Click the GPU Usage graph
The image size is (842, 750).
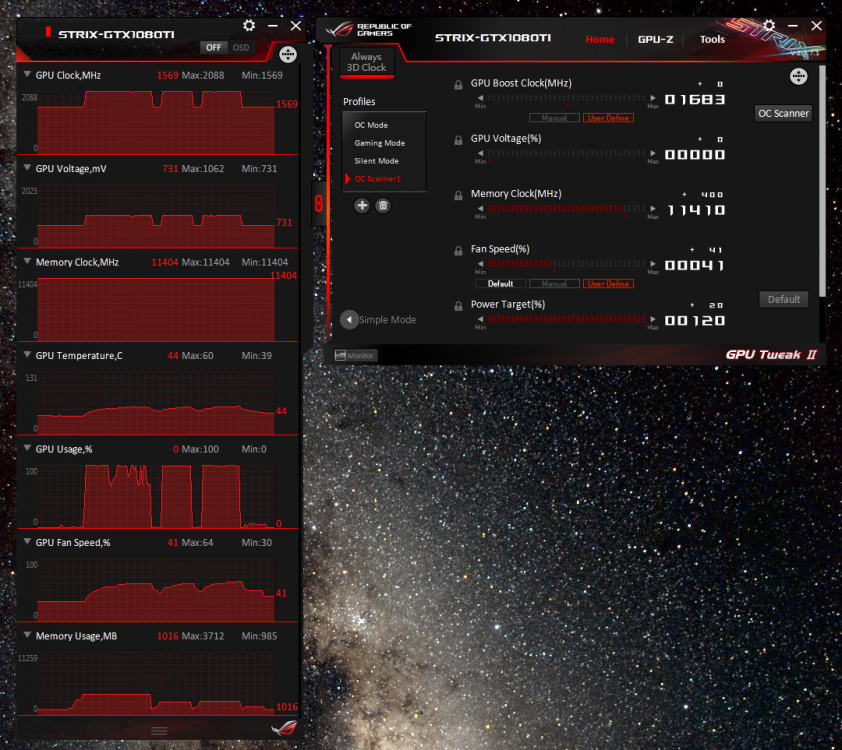pyautogui.click(x=156, y=495)
